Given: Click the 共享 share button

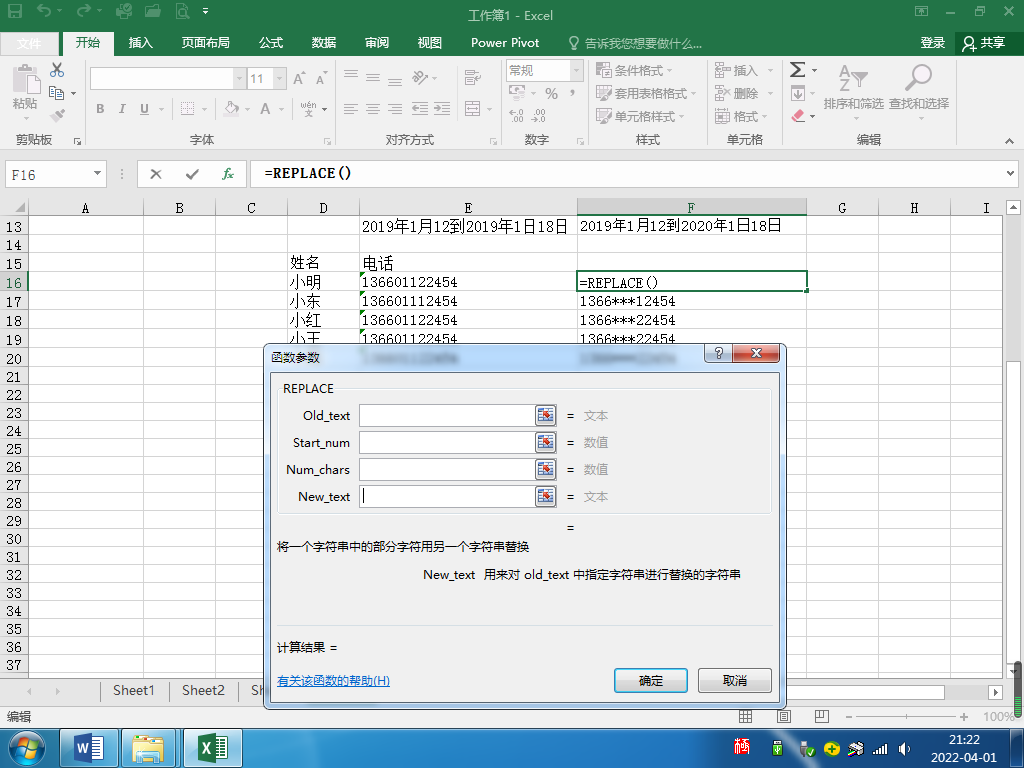Looking at the screenshot, I should 984,43.
